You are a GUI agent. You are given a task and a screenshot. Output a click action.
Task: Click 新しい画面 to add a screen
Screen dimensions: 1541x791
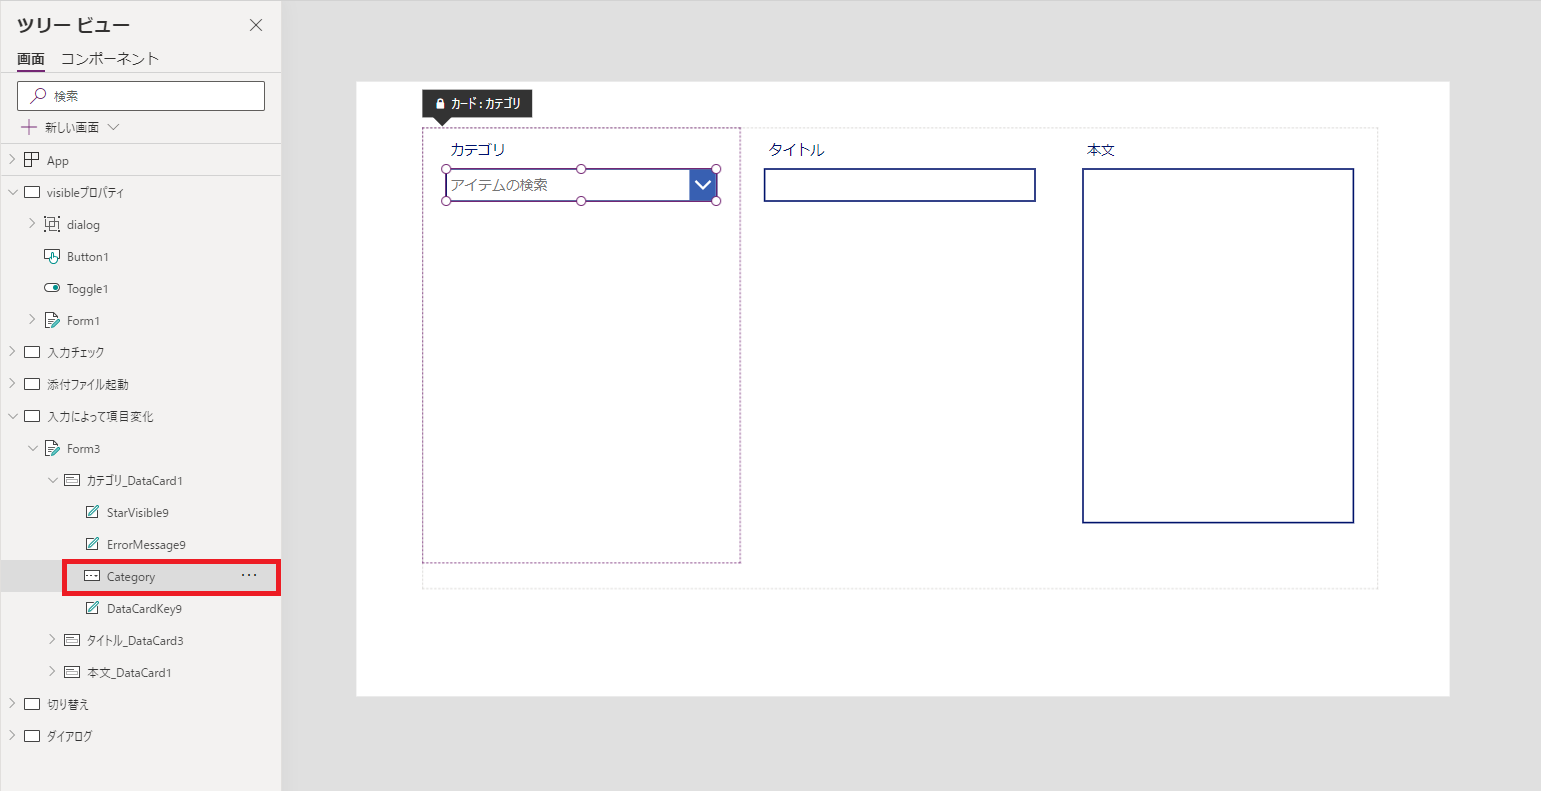(x=72, y=128)
